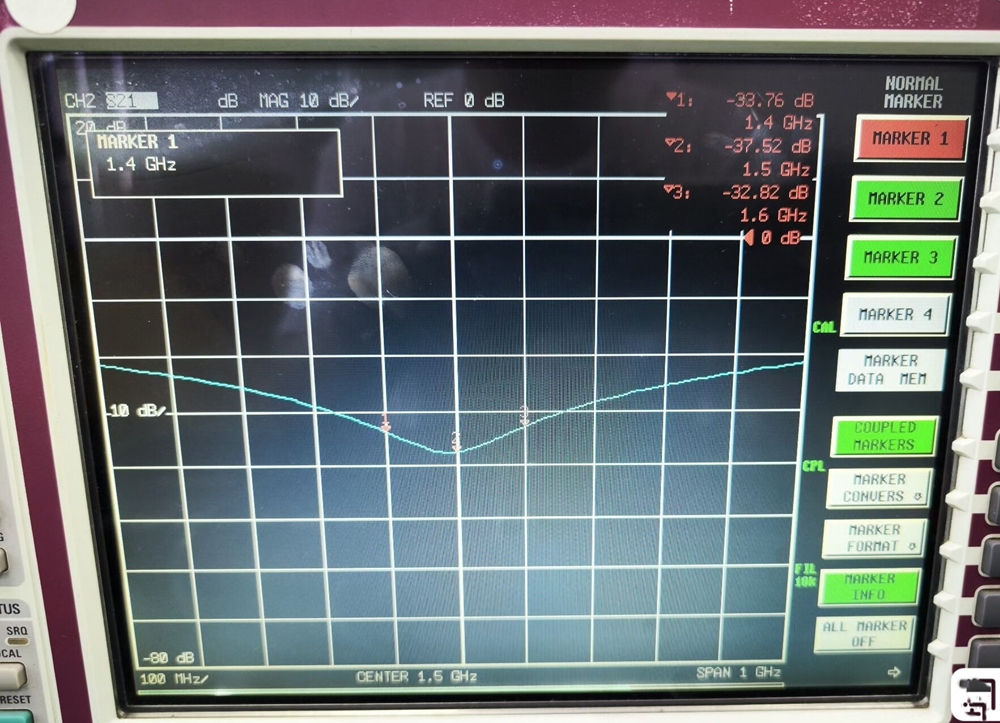Expand the MARKER FORMAT submenu

874,538
